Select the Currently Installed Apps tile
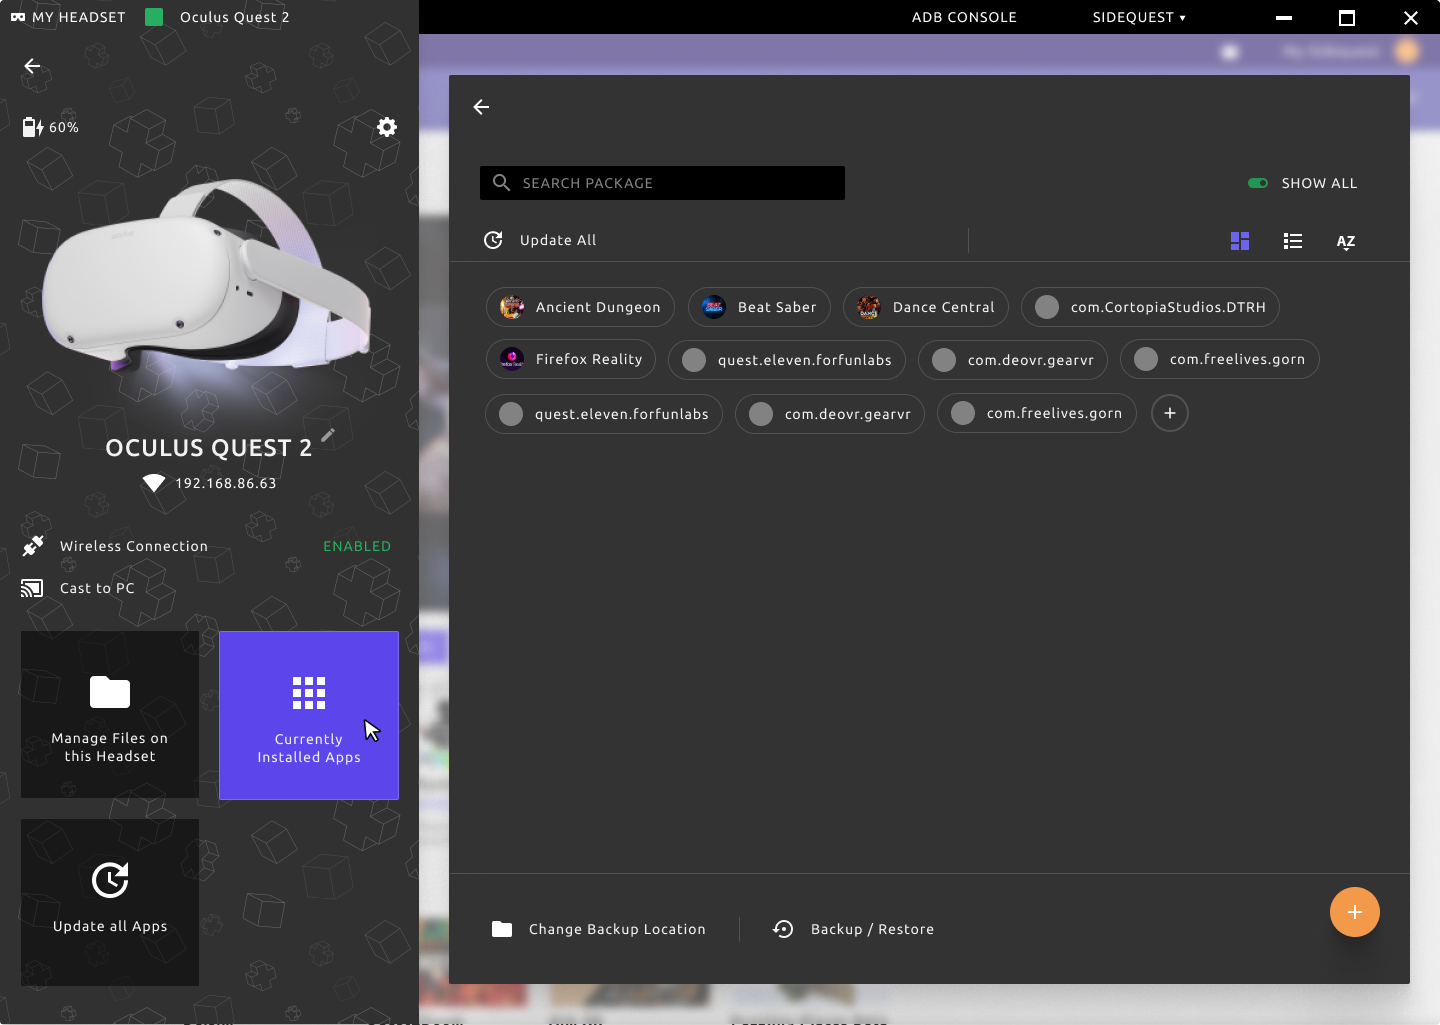This screenshot has width=1440, height=1025. 309,715
